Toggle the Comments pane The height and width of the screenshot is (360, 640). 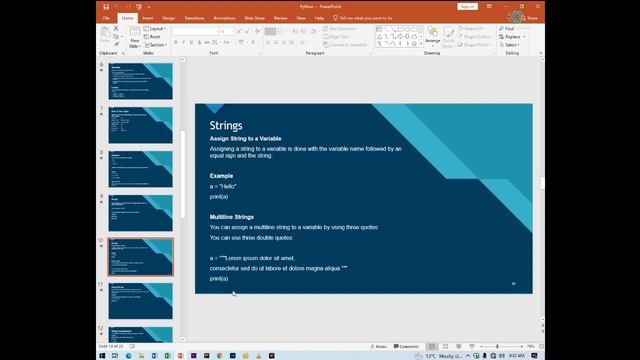point(406,347)
